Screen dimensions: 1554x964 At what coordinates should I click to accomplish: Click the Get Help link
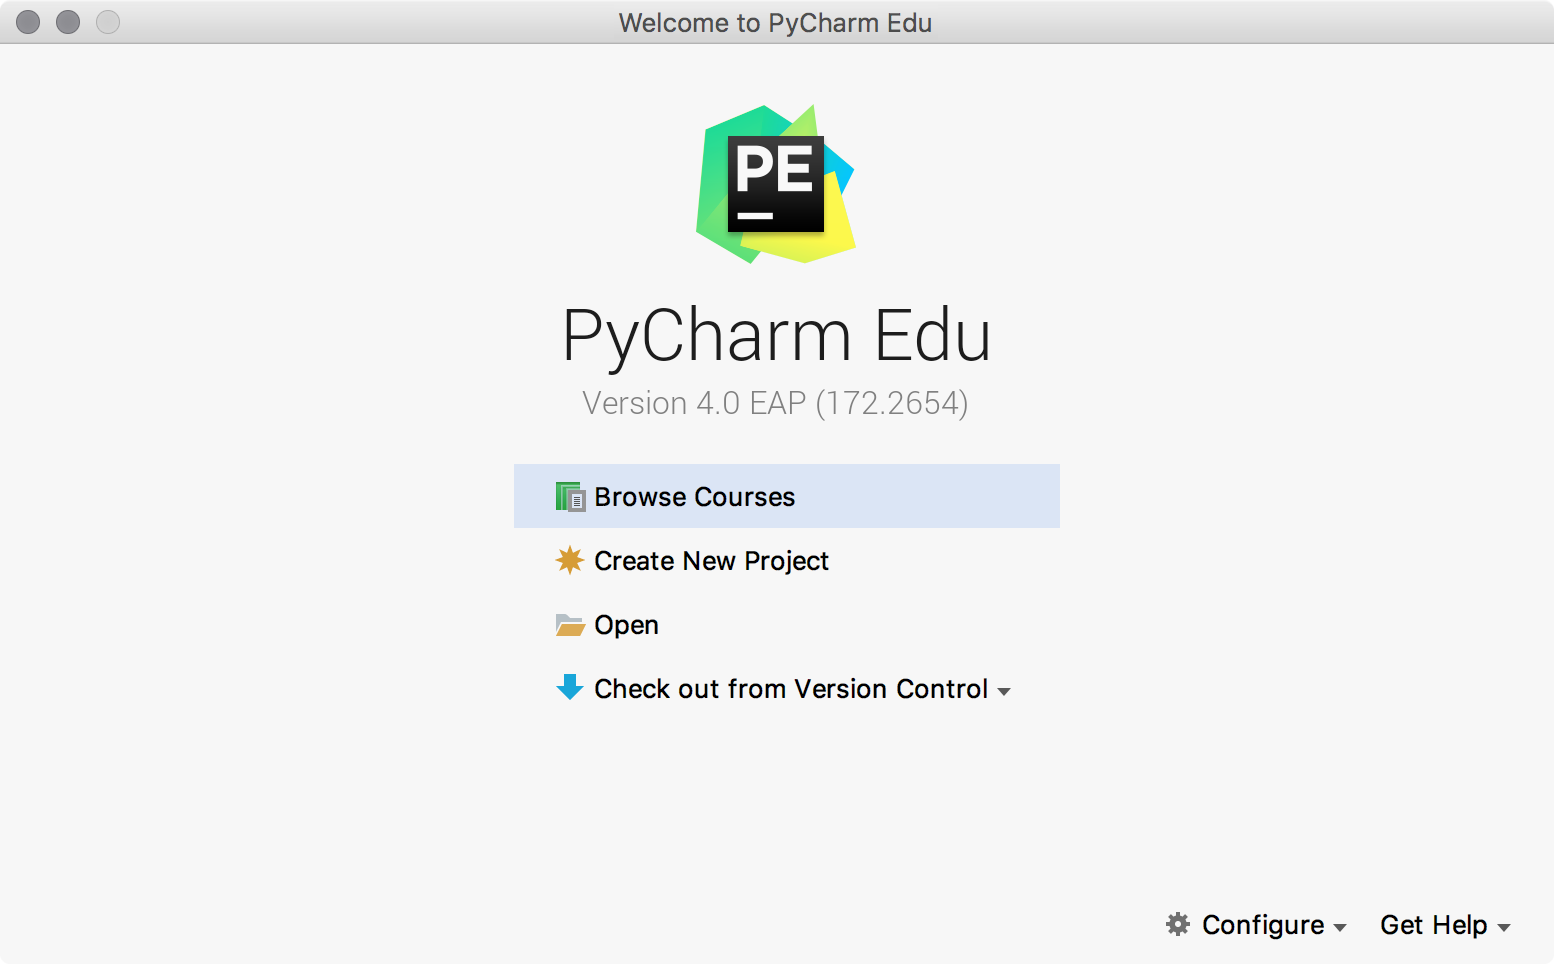(x=1433, y=925)
